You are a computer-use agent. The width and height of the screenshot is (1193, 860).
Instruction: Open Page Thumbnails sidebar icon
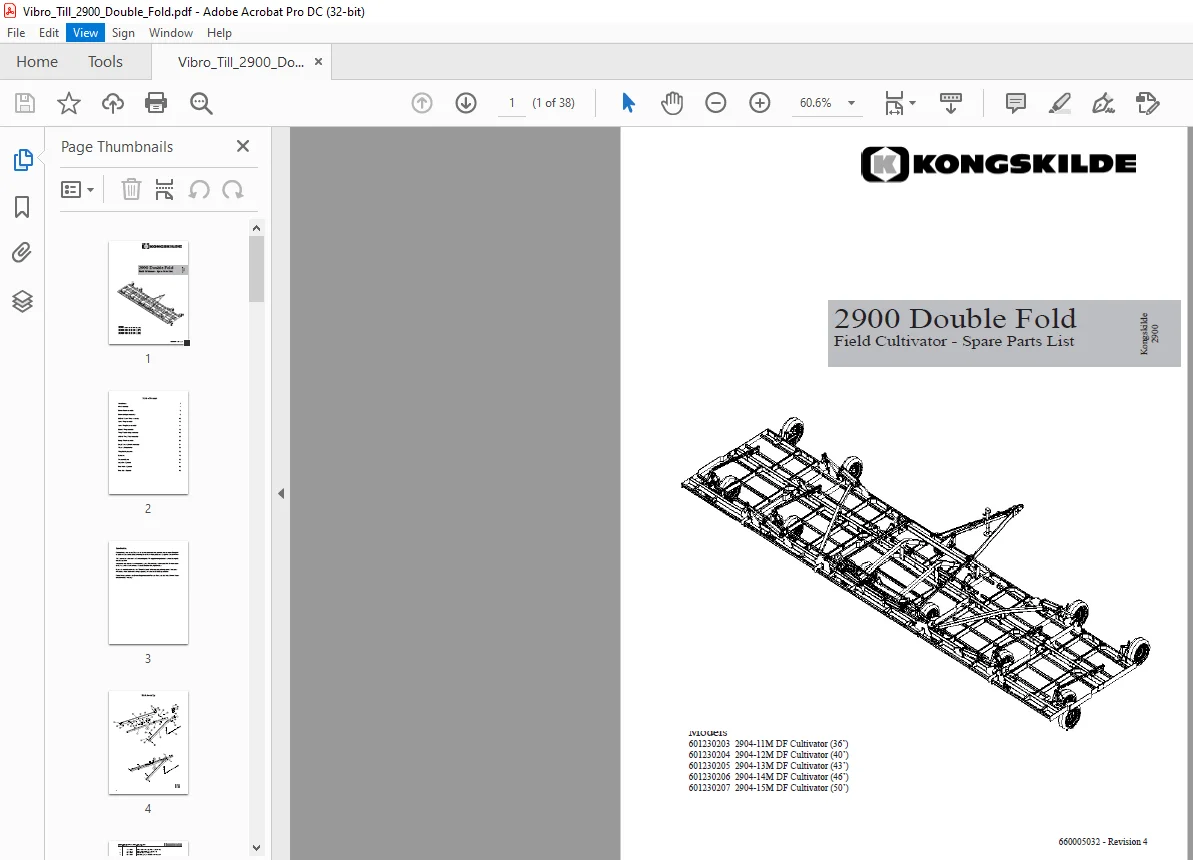pos(23,160)
